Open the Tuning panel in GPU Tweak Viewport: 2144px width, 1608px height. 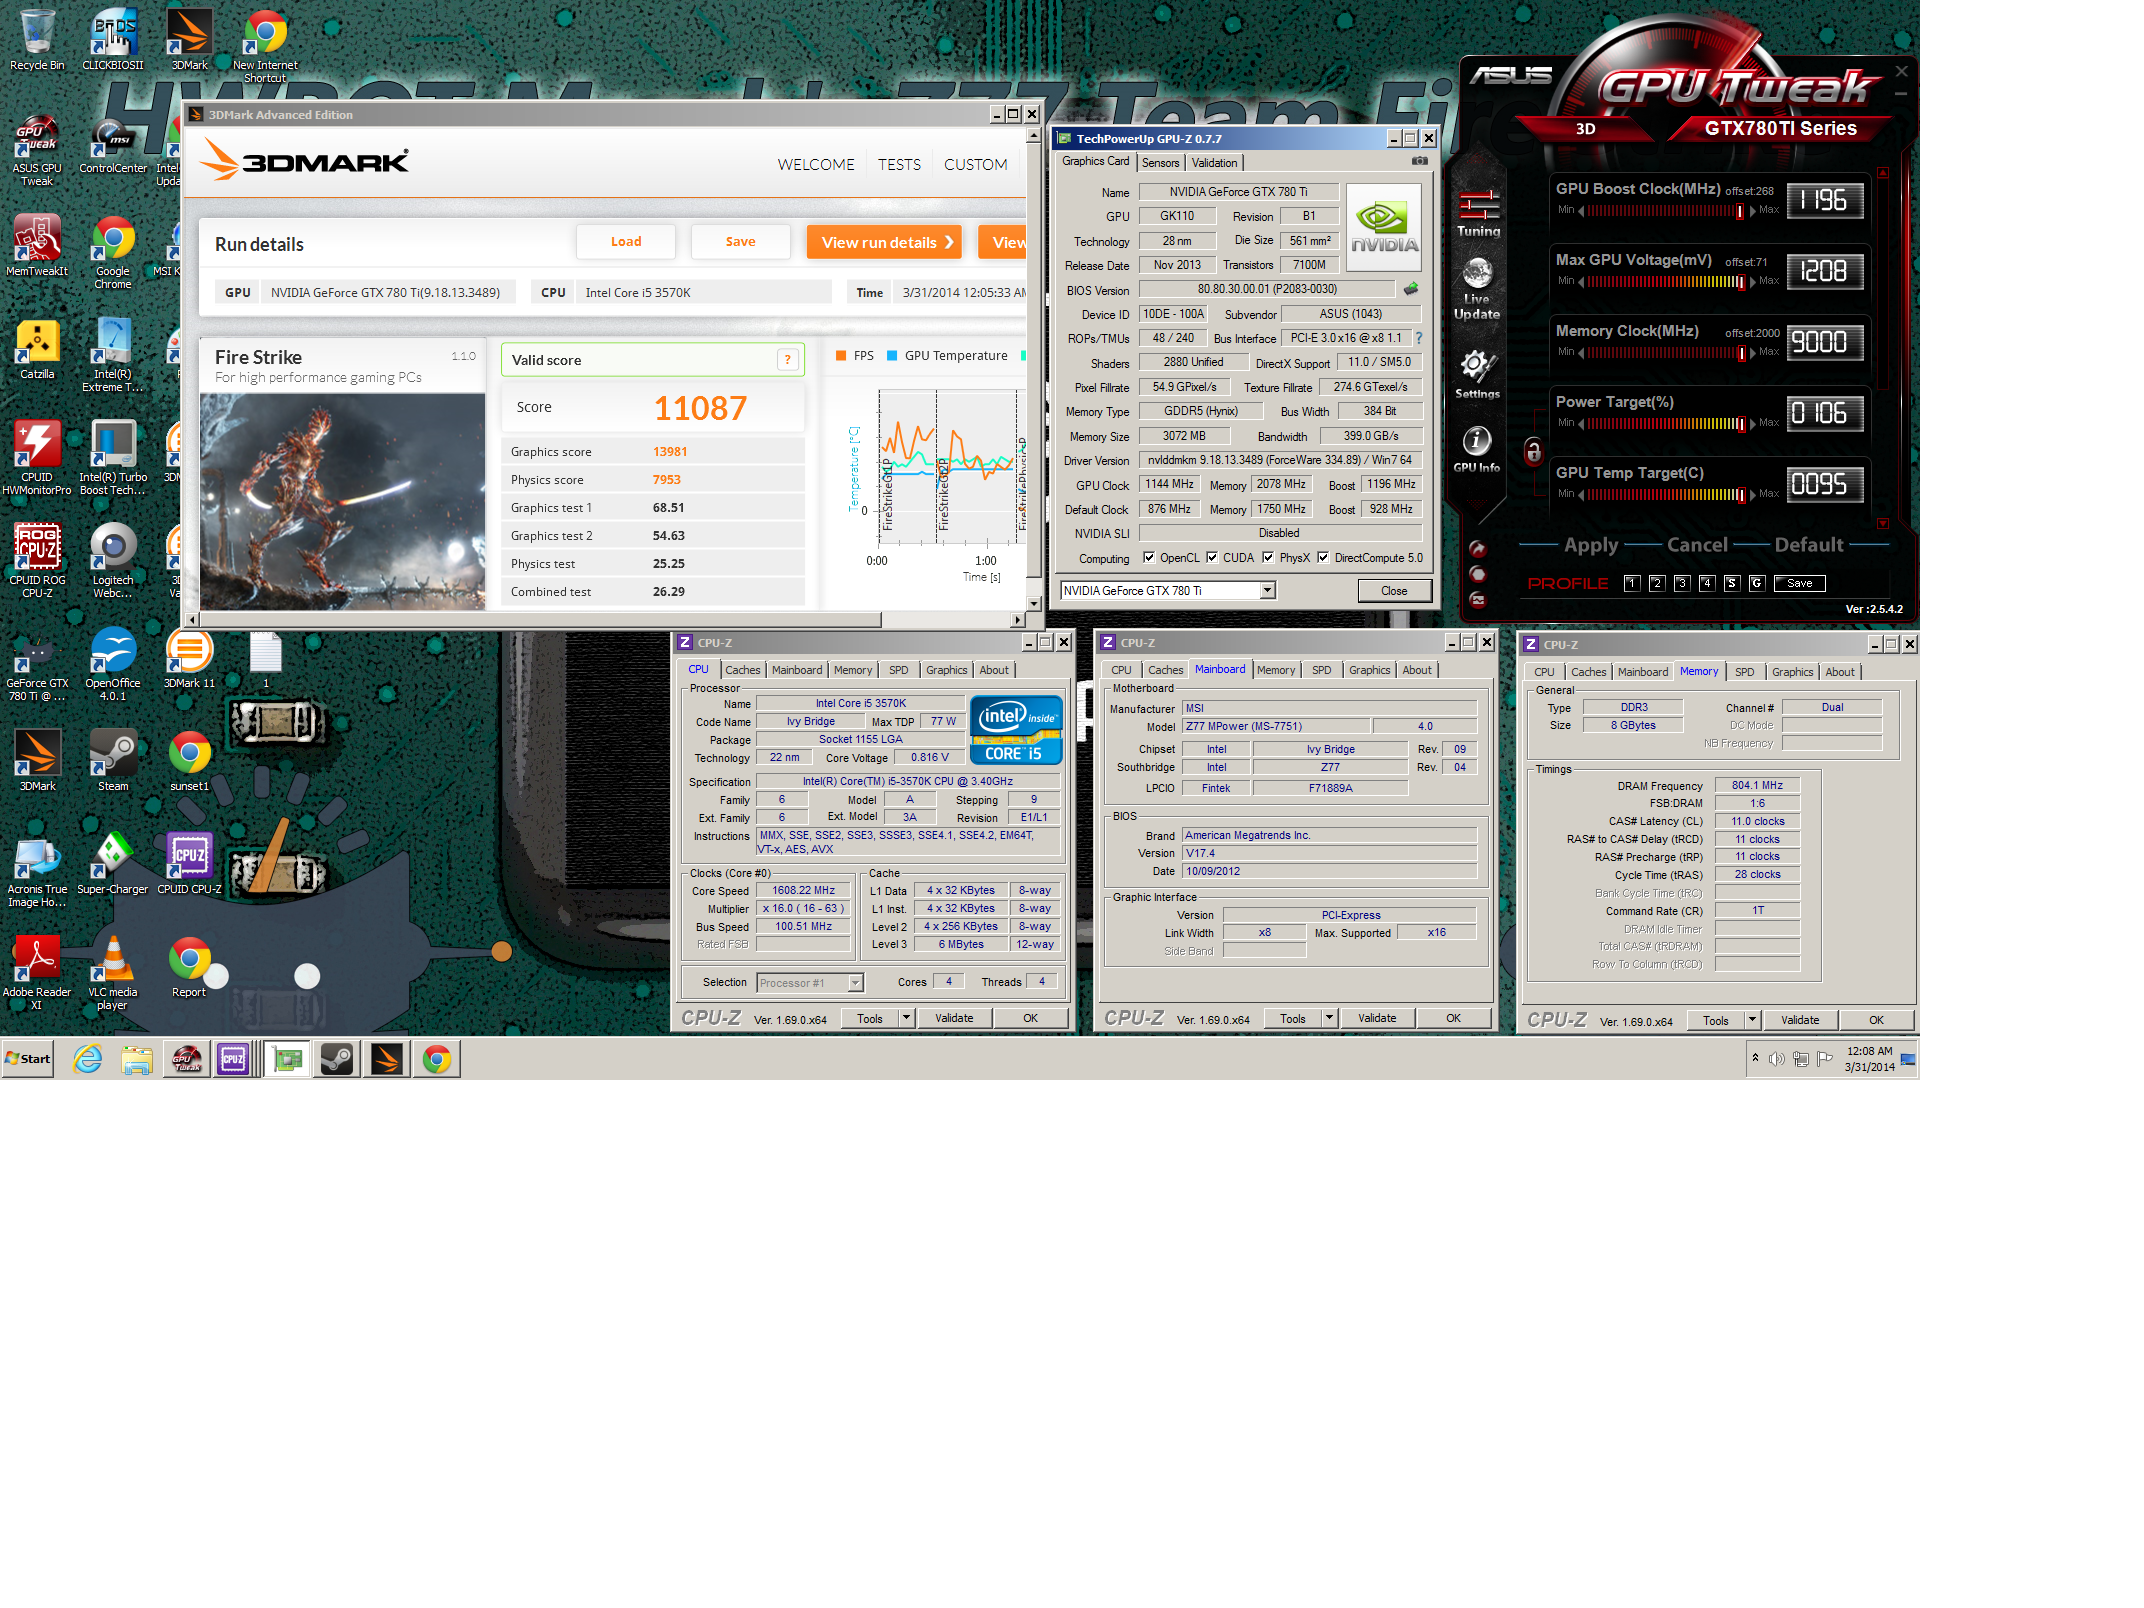pyautogui.click(x=1478, y=213)
